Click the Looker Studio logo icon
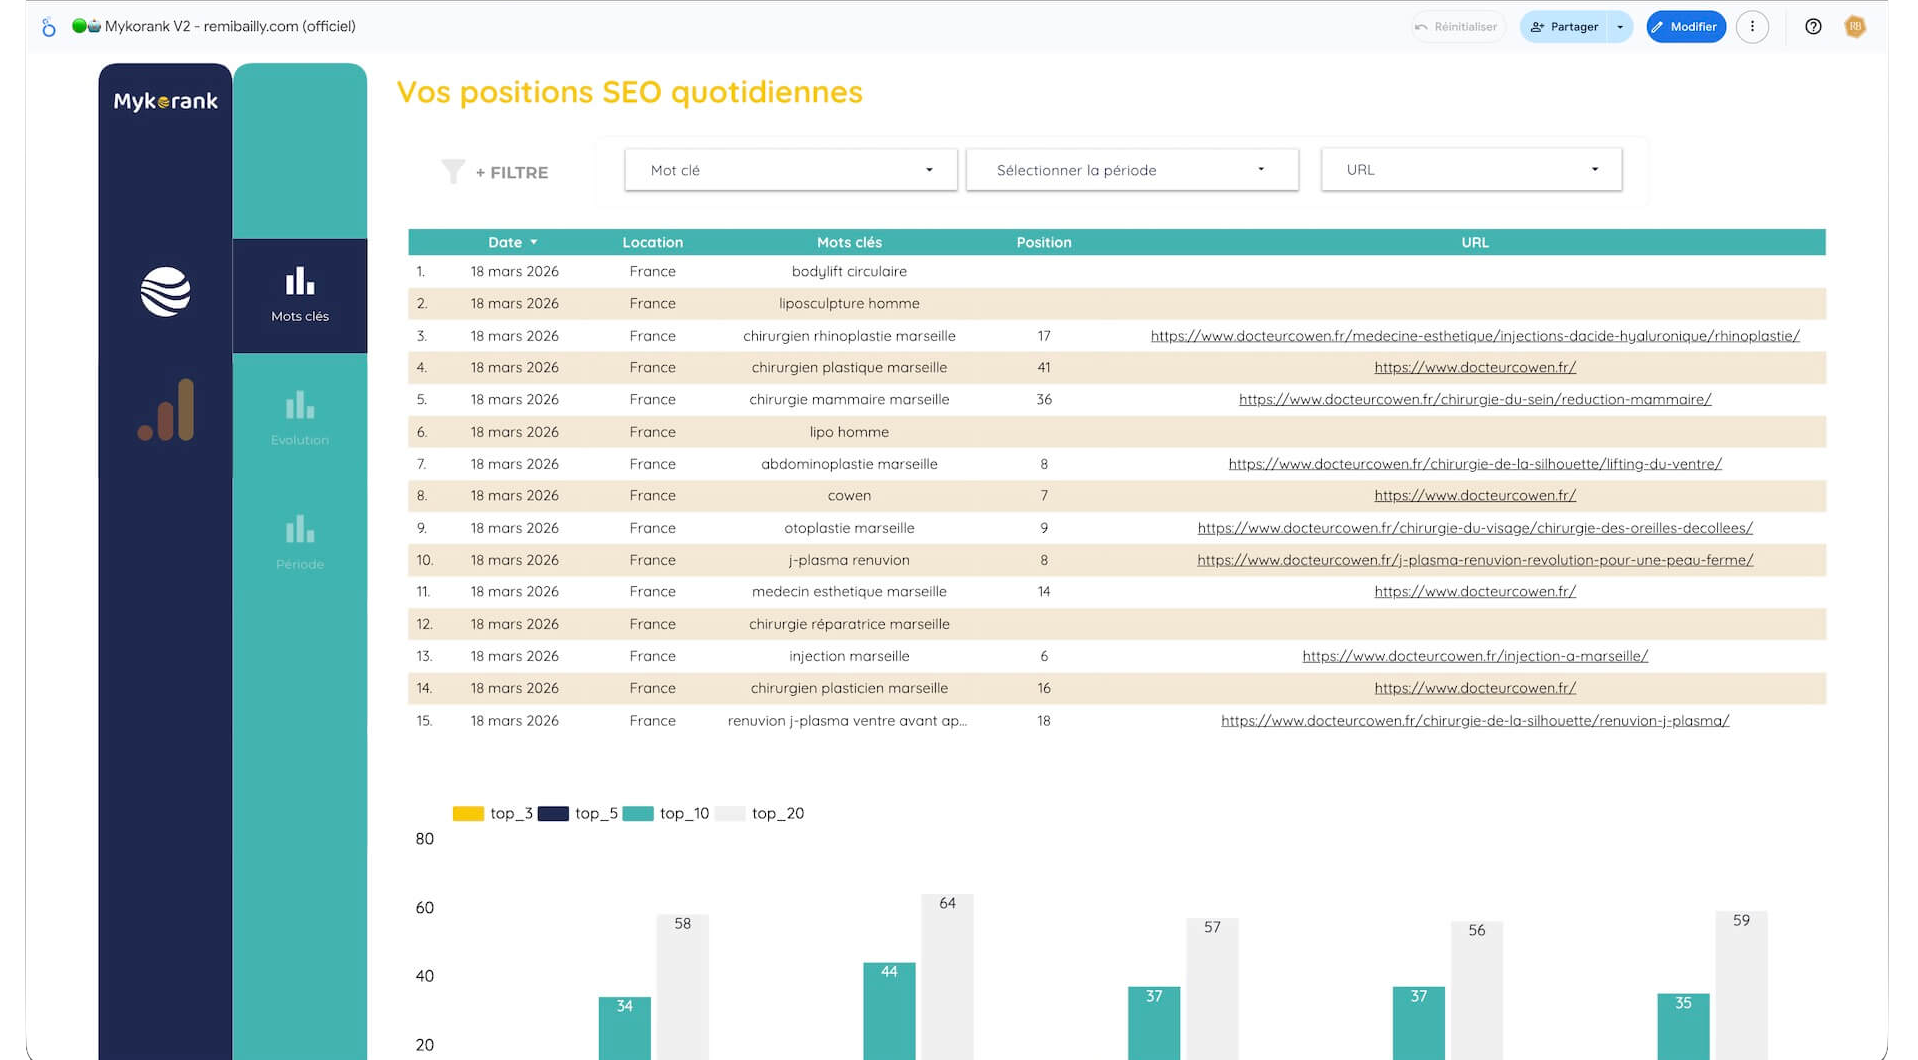1918x1060 pixels. tap(48, 27)
